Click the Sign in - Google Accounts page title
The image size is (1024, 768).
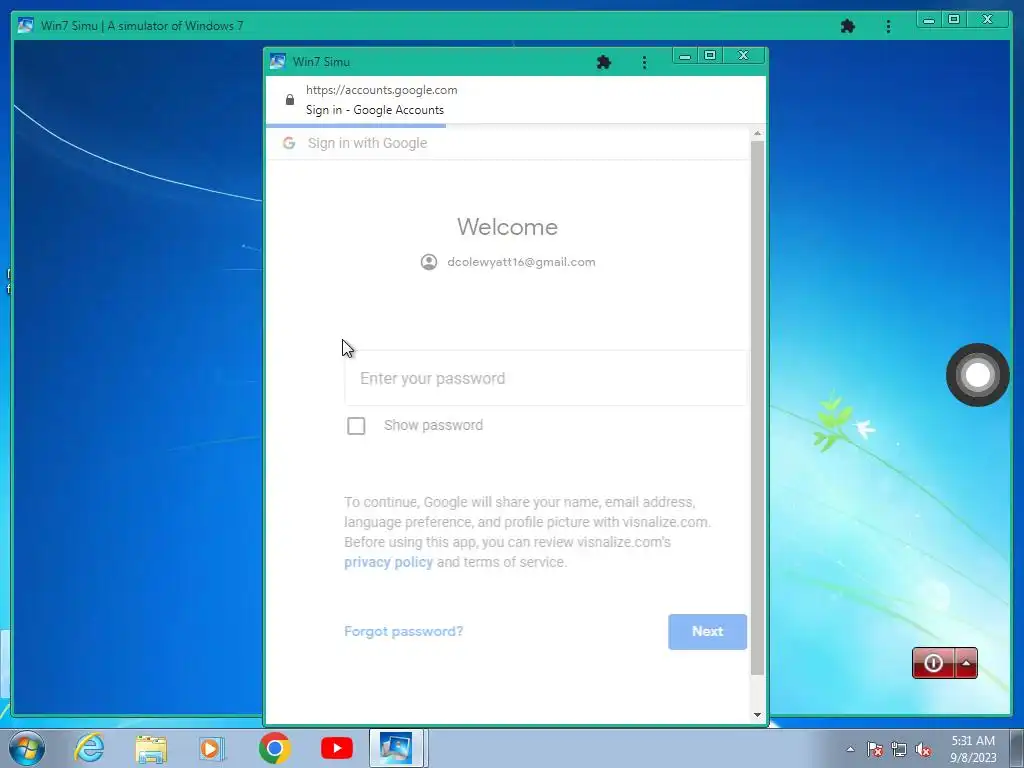[375, 110]
